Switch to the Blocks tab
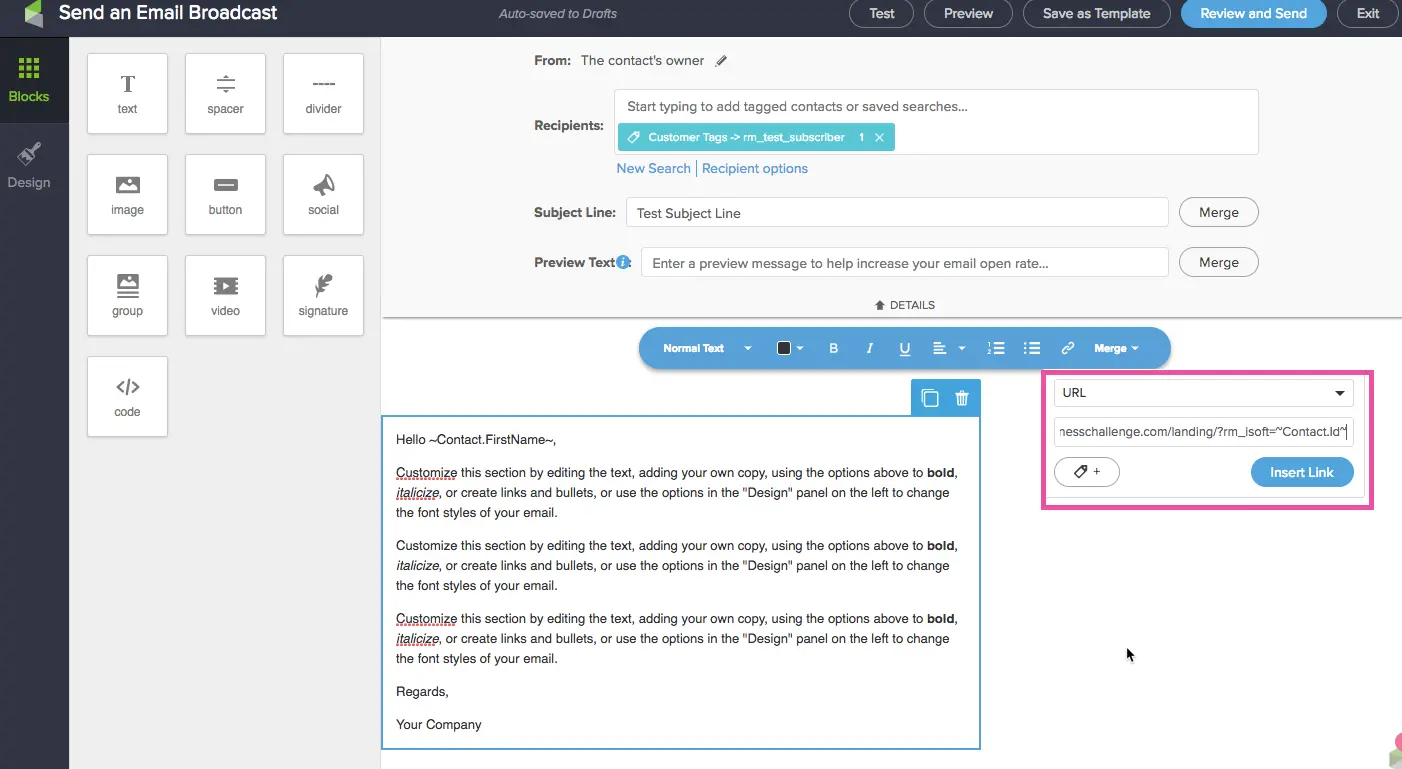Screen dimensions: 1402x769 click(29, 80)
